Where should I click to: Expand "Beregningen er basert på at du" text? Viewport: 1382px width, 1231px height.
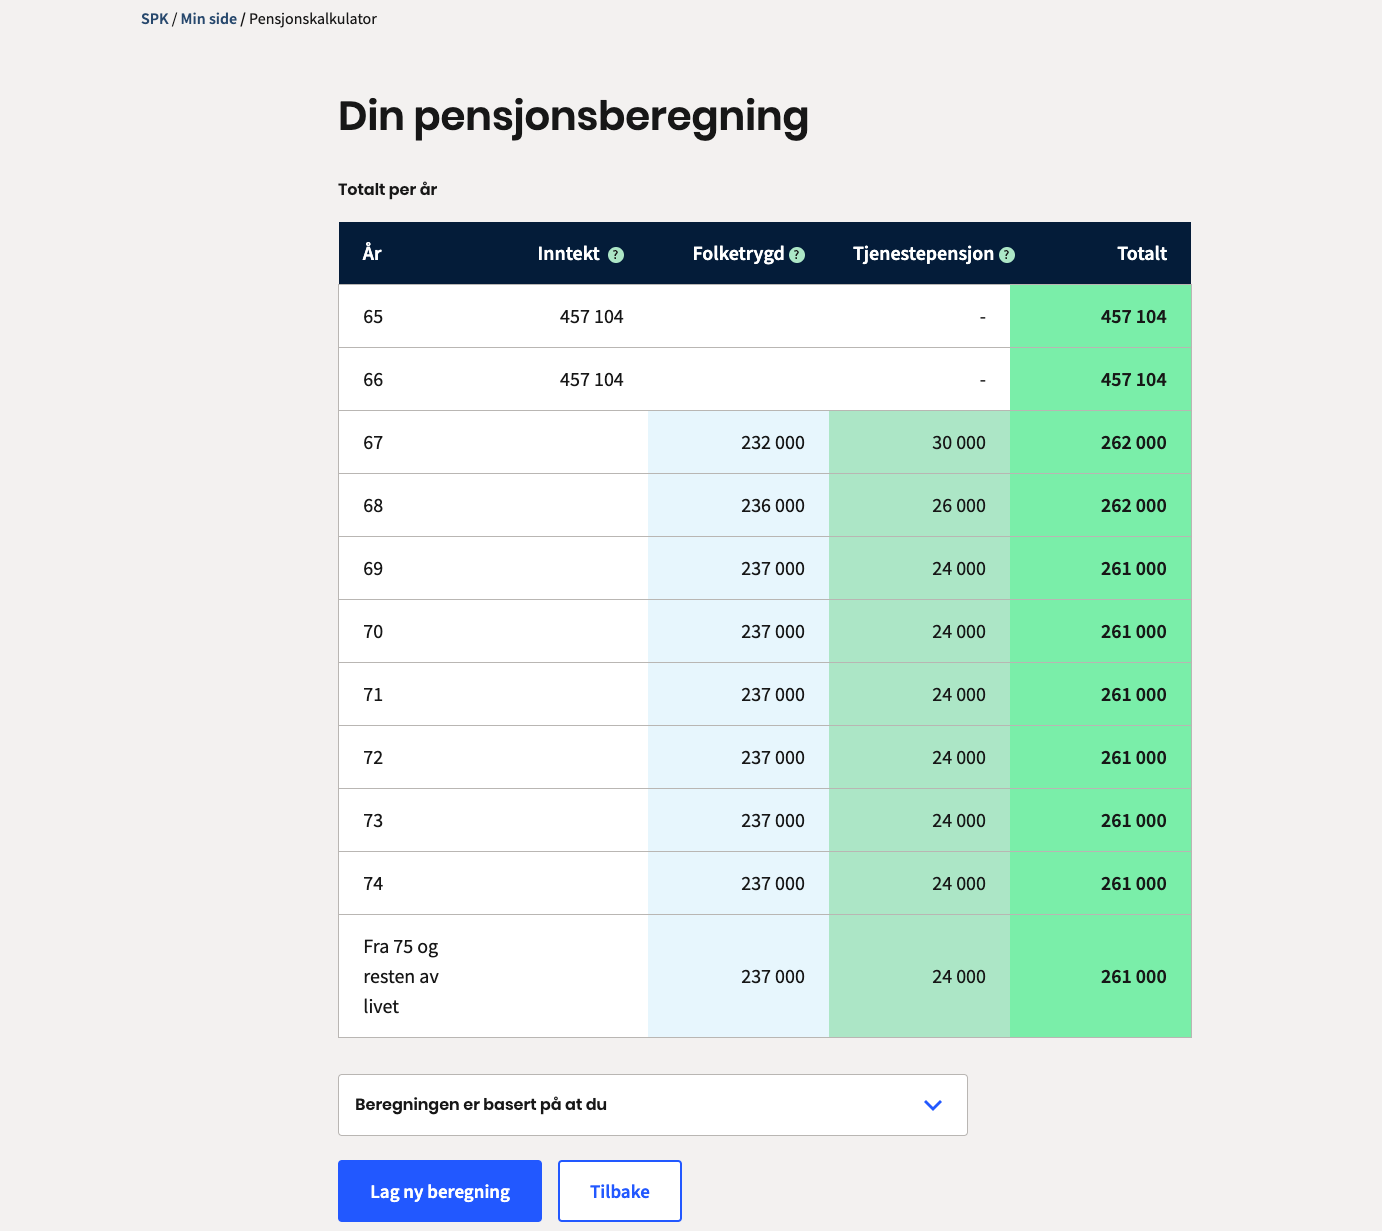coord(481,1105)
